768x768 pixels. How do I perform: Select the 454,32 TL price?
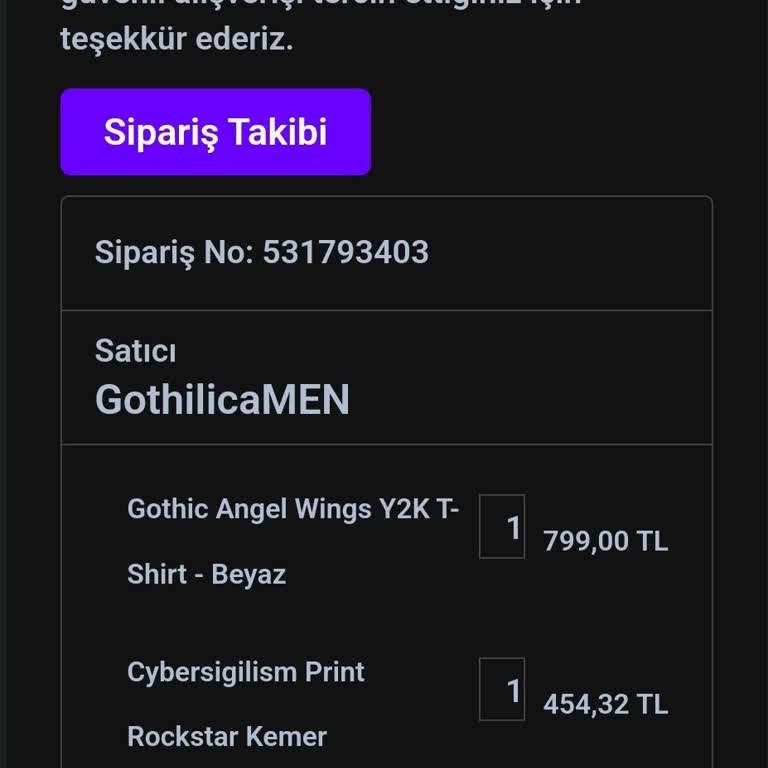[x=605, y=704]
